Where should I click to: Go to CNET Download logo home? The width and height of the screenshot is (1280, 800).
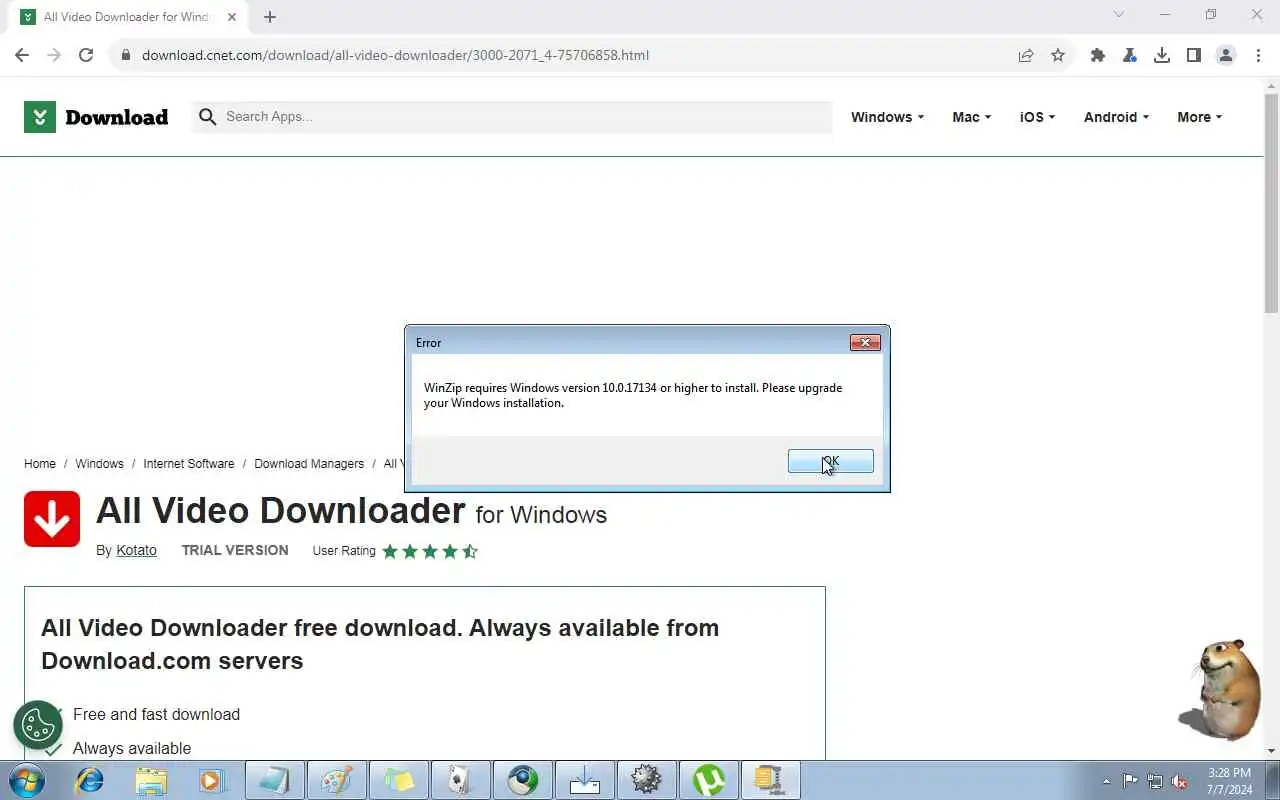(x=96, y=117)
